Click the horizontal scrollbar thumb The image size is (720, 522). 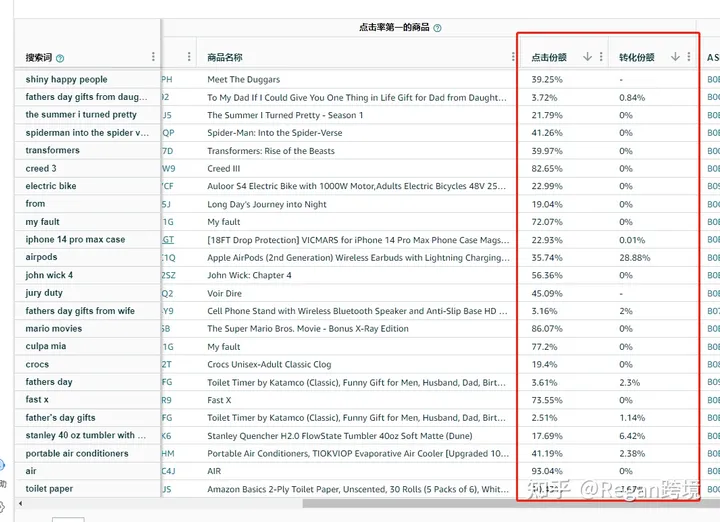pos(511,504)
